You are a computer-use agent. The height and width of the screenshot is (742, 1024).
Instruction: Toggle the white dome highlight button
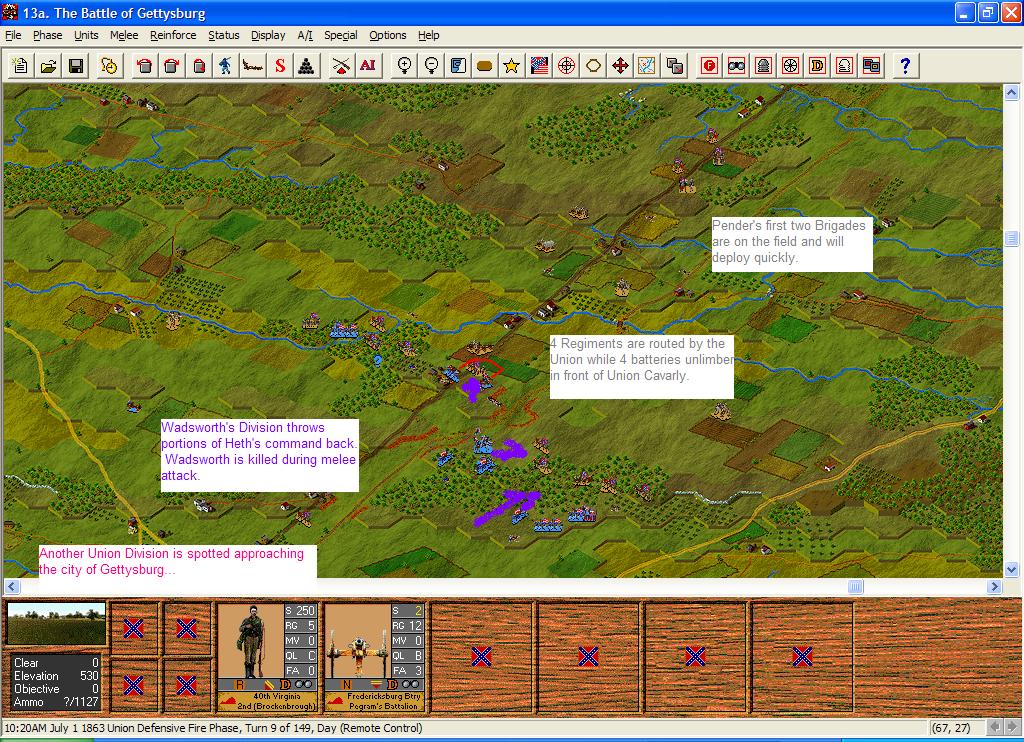click(x=844, y=65)
